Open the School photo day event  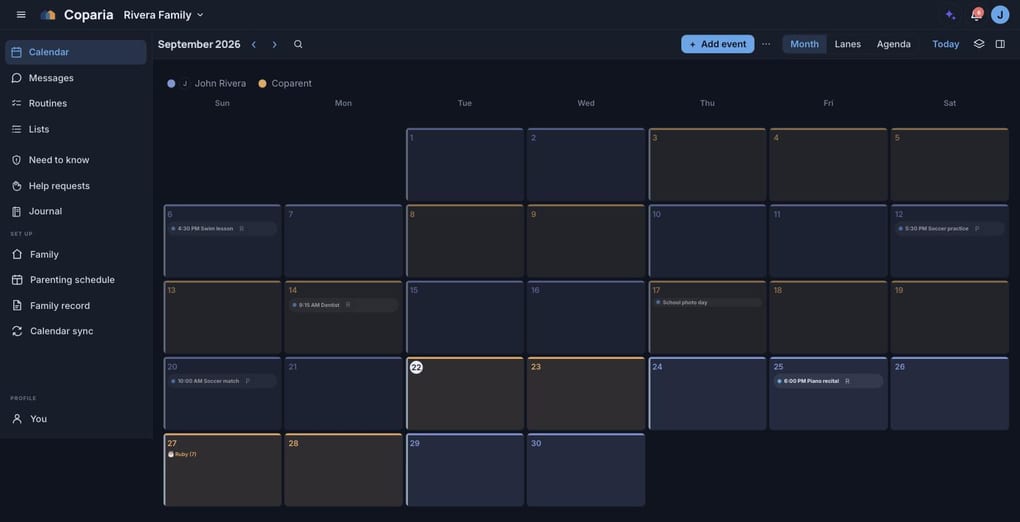tap(707, 303)
